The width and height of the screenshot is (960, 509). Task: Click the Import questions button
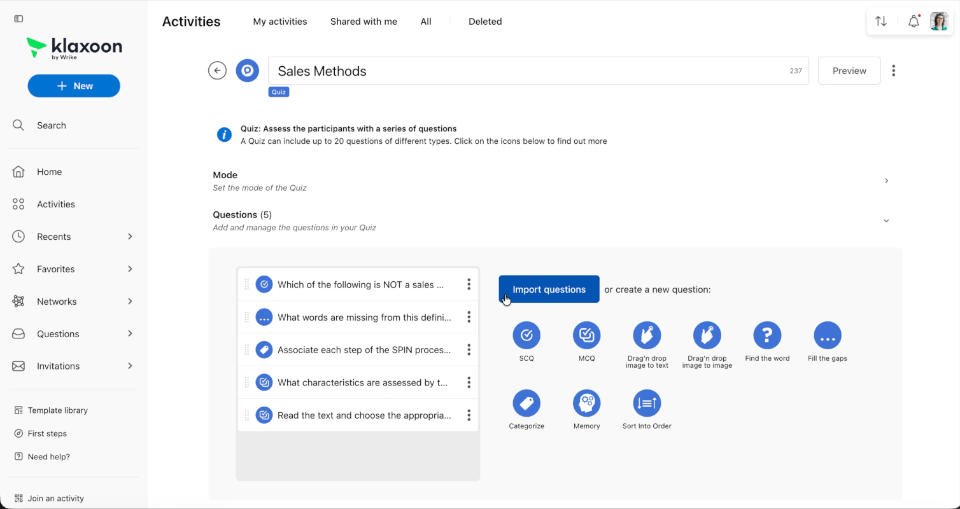[549, 289]
